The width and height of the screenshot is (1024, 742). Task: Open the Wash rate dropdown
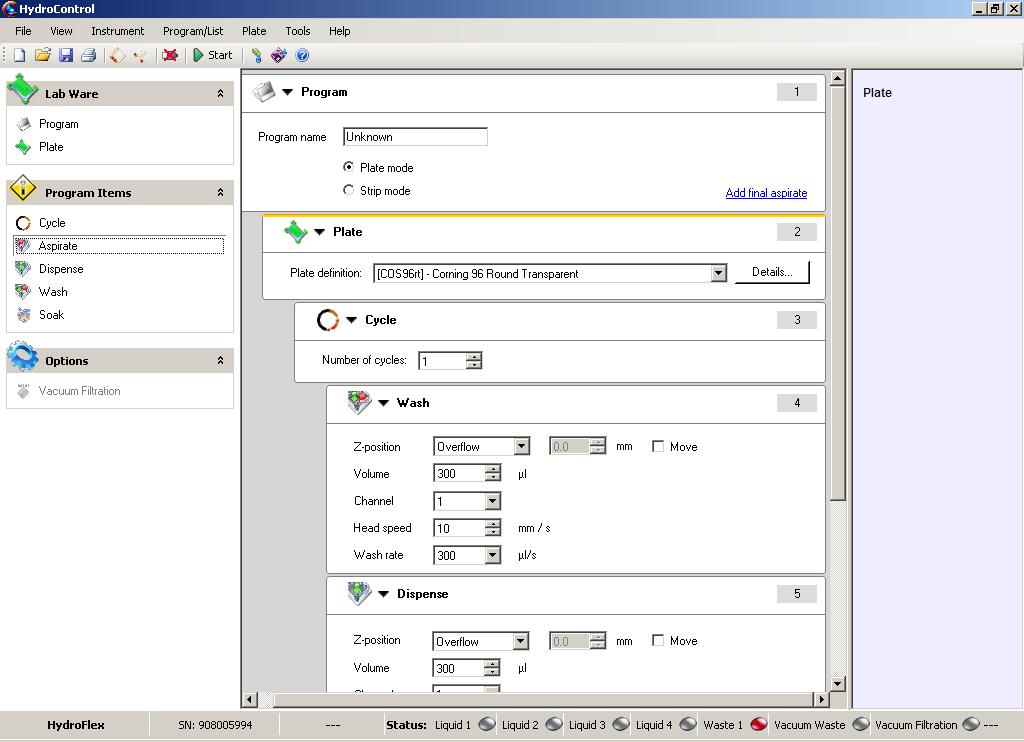pos(493,555)
